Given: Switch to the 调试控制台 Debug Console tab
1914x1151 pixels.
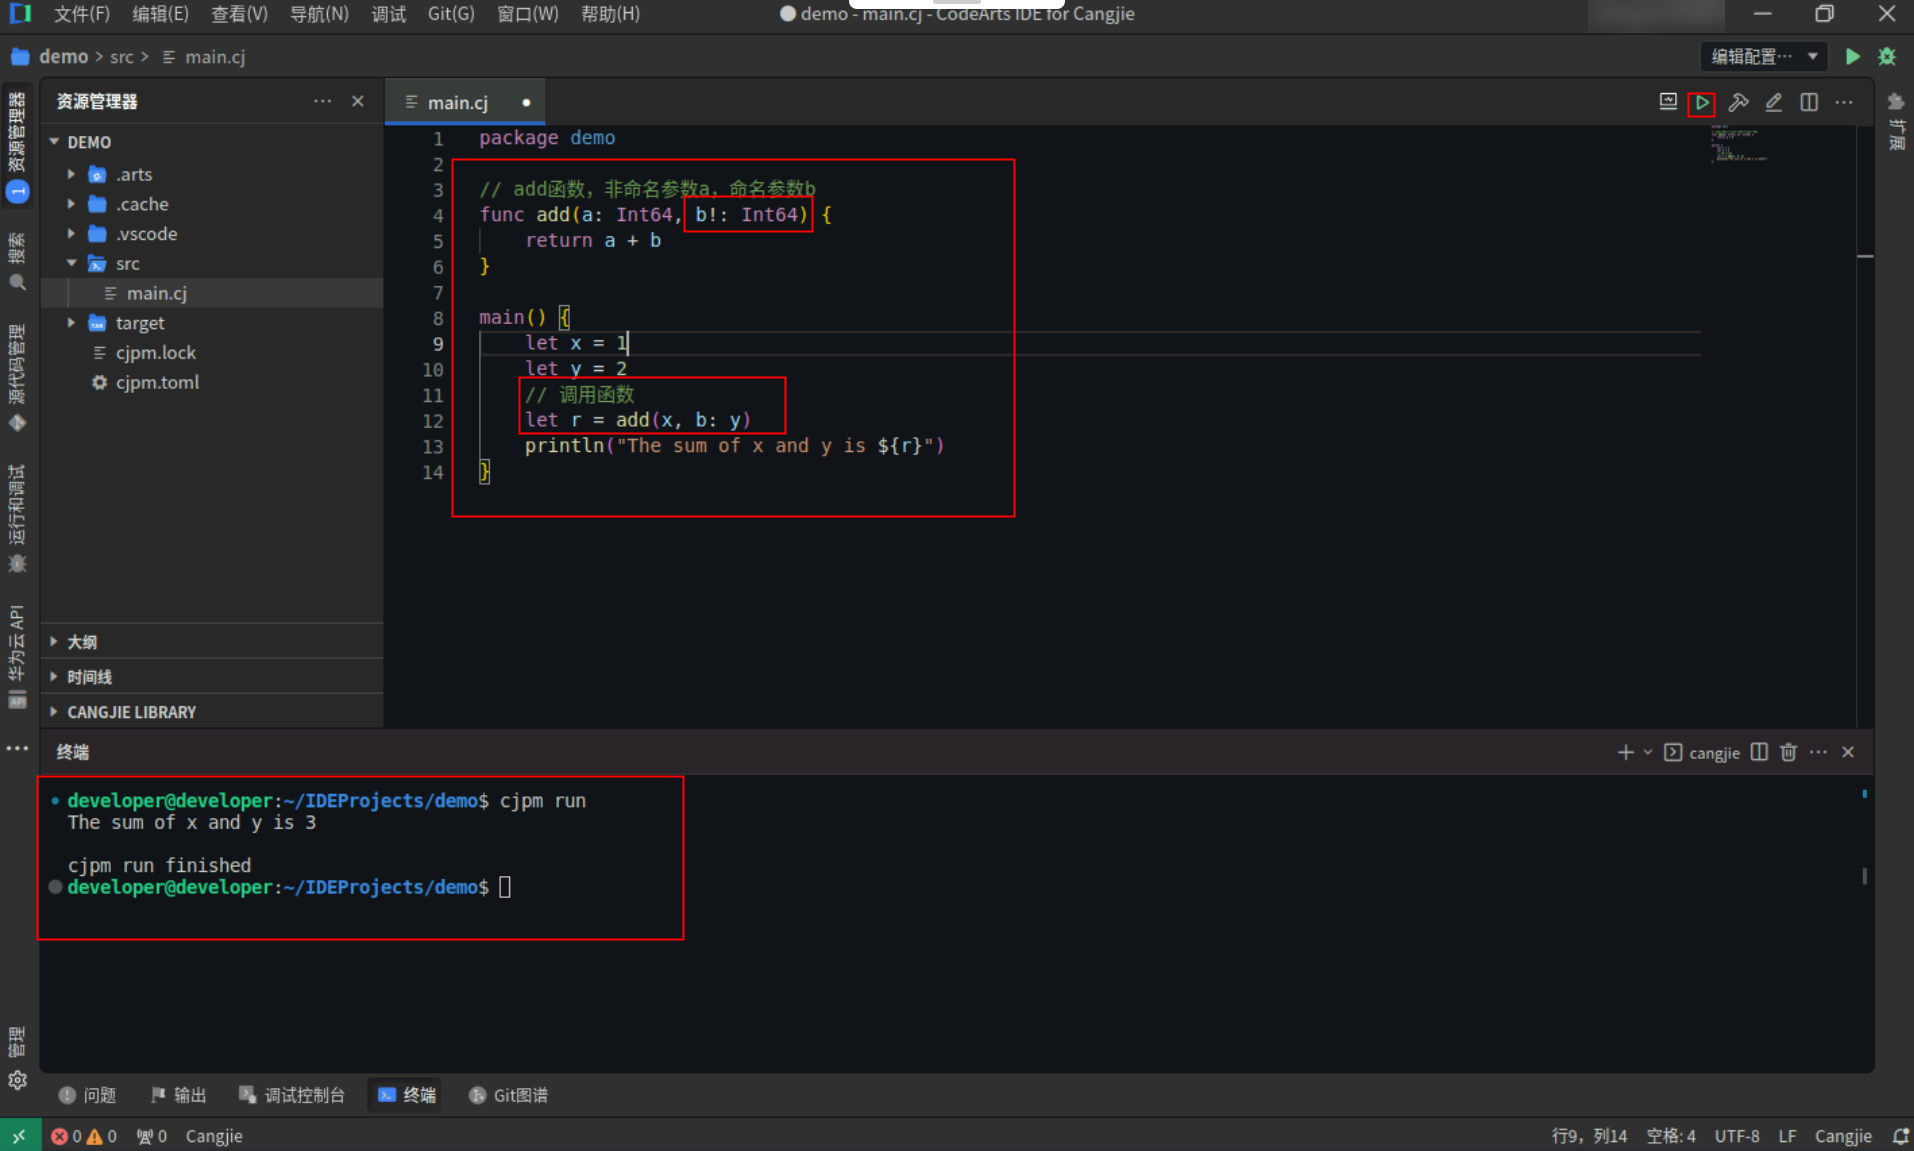Looking at the screenshot, I should click(292, 1095).
